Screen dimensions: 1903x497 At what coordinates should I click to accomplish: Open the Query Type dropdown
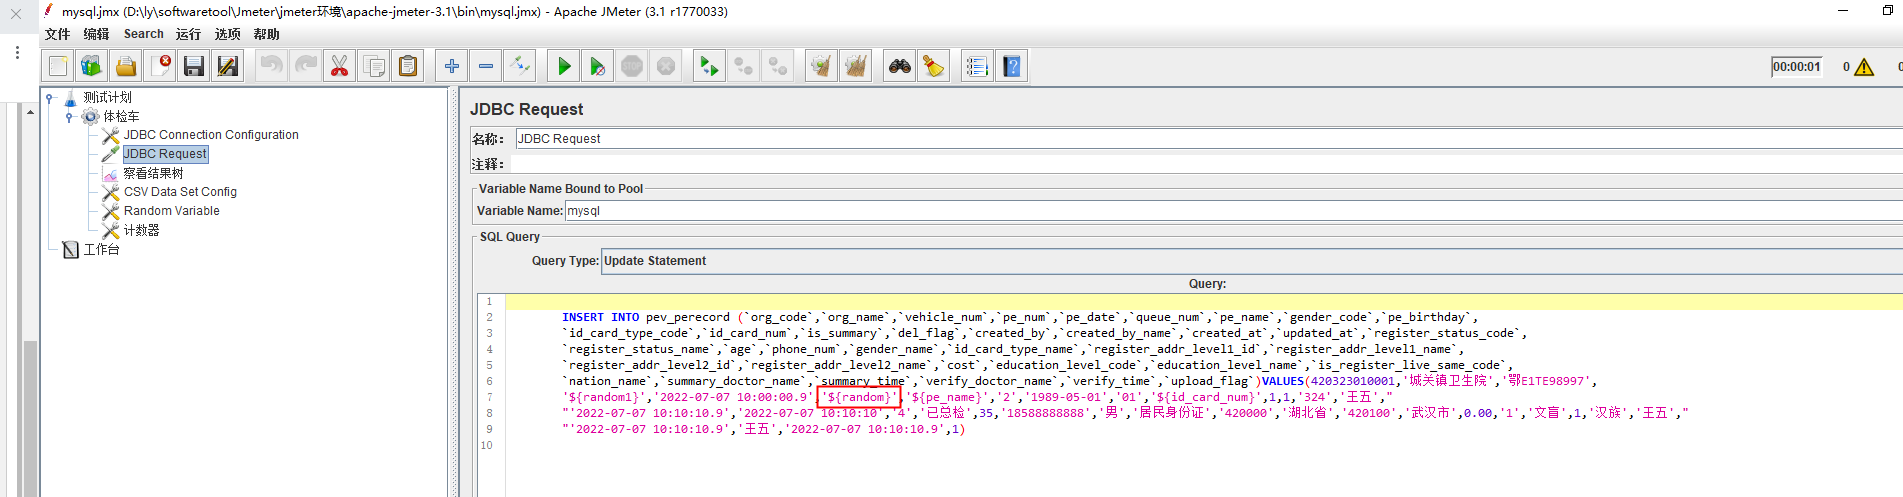click(x=1252, y=261)
